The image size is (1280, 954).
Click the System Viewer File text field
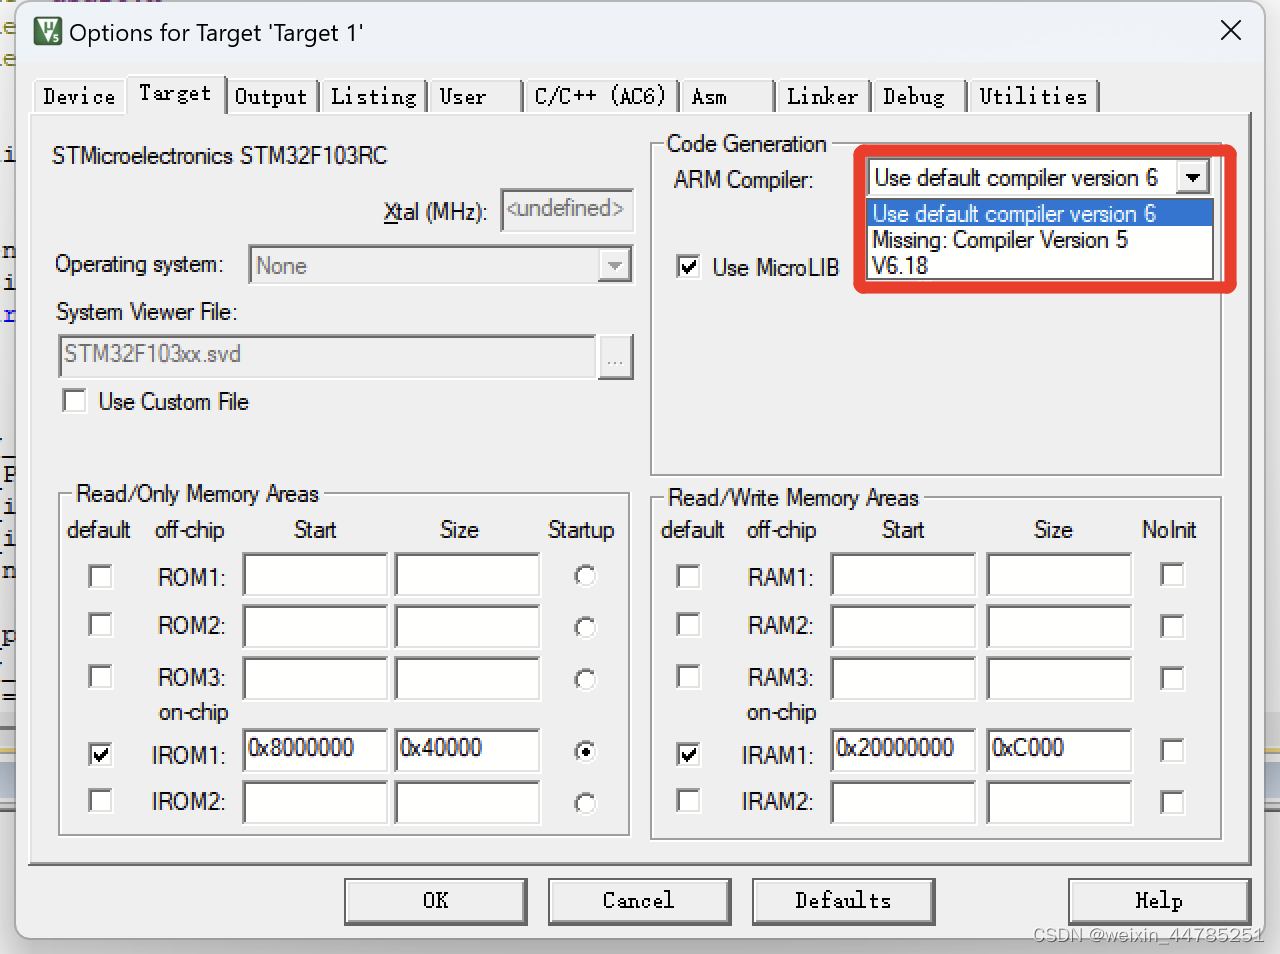pyautogui.click(x=327, y=356)
